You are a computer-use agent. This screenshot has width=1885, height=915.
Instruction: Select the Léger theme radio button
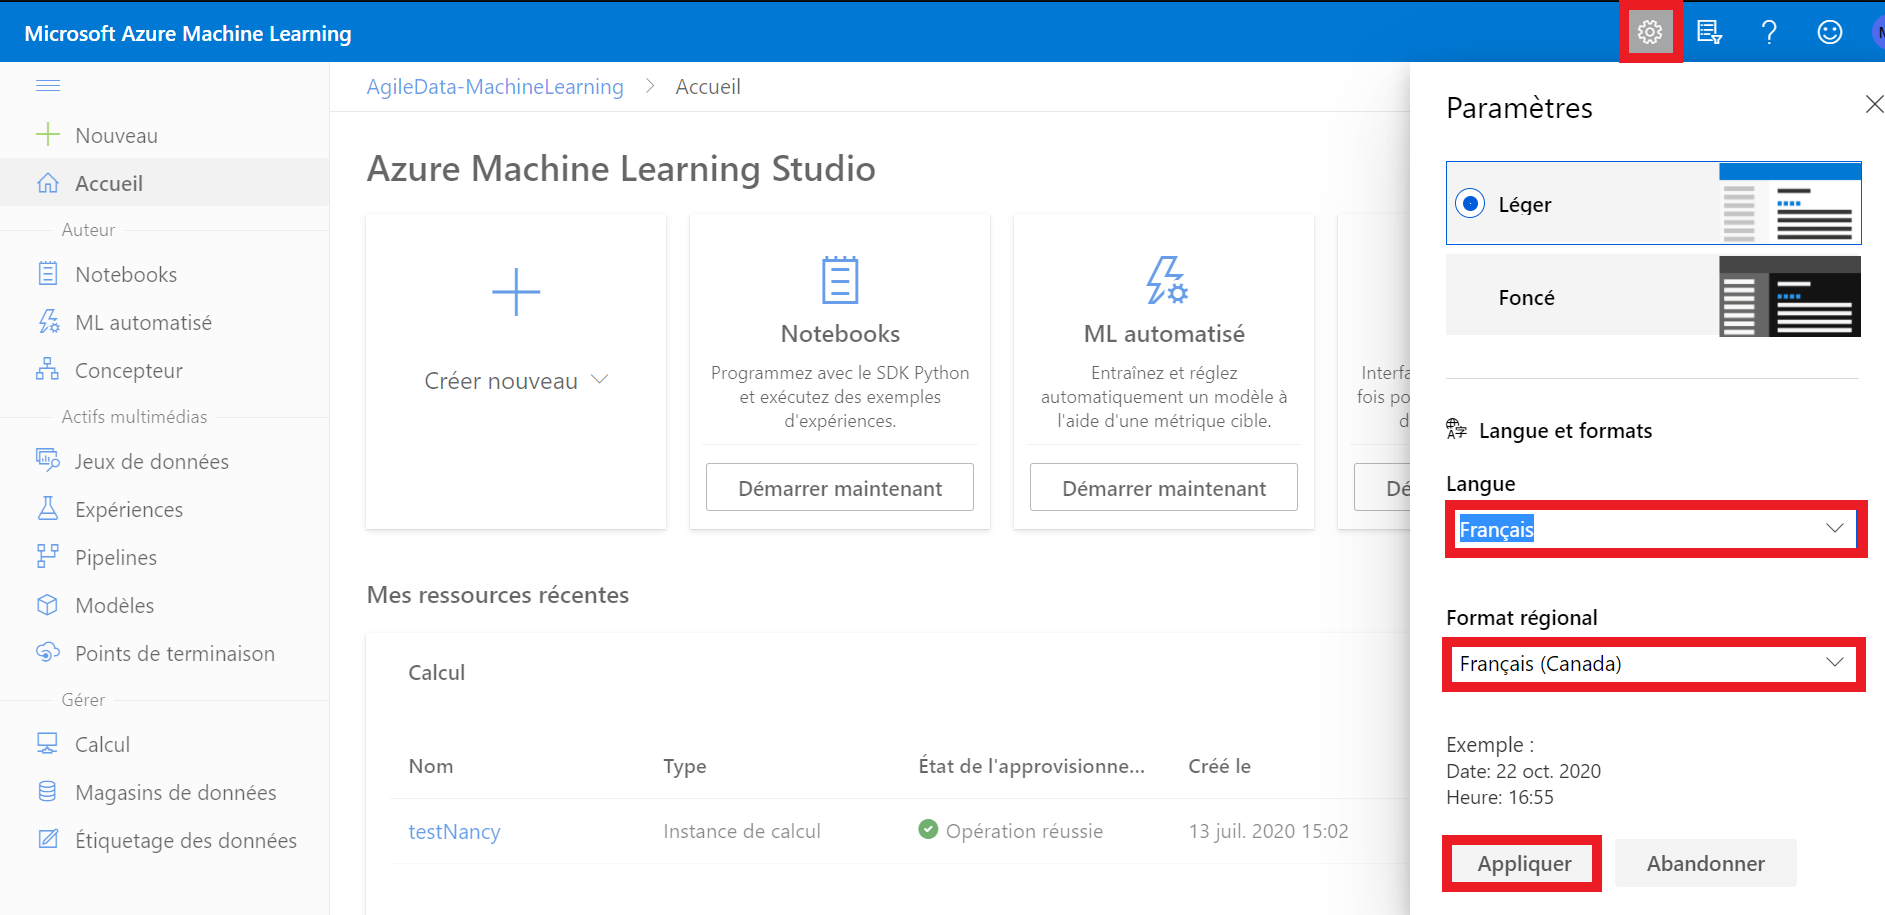[1470, 204]
